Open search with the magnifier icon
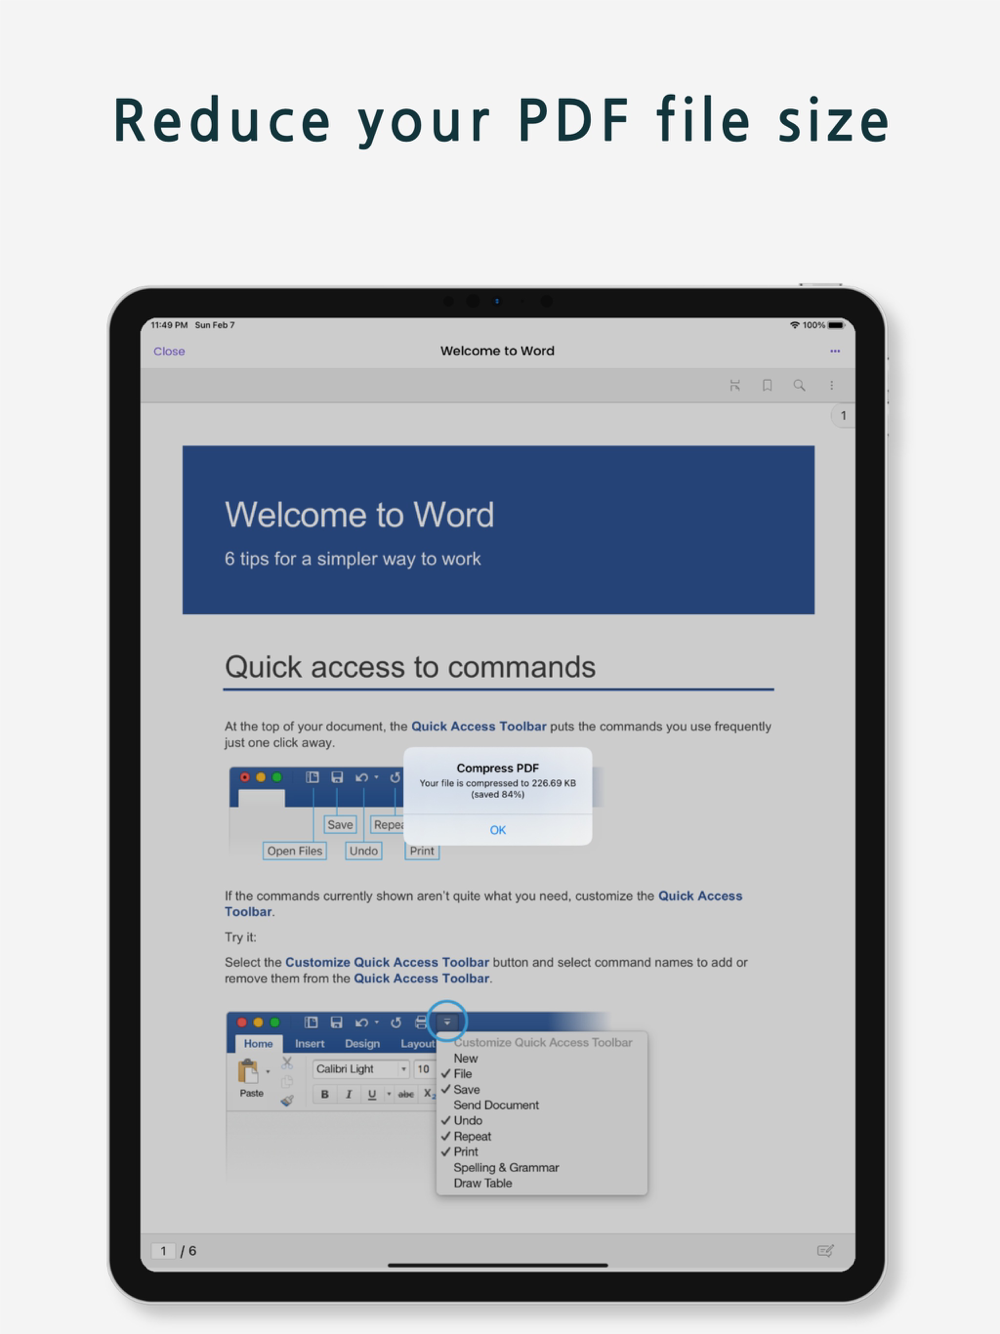 point(799,385)
